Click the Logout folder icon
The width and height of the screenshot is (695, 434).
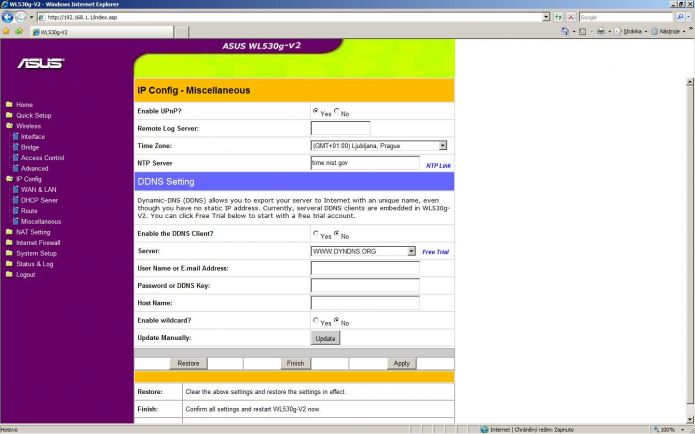[9, 274]
